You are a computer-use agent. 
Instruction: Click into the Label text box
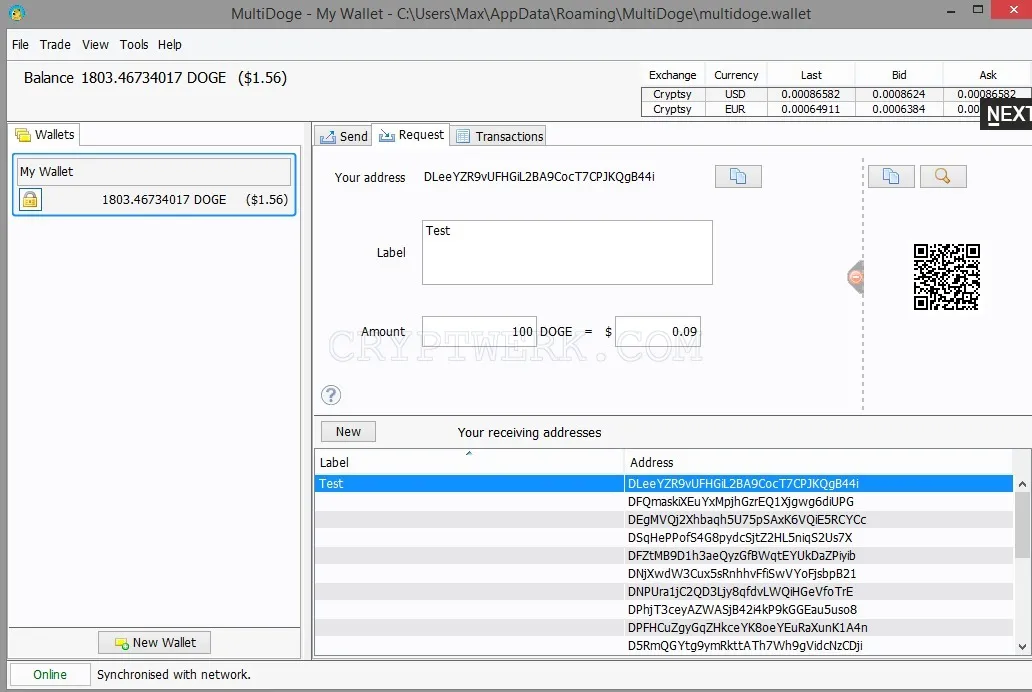coord(567,253)
